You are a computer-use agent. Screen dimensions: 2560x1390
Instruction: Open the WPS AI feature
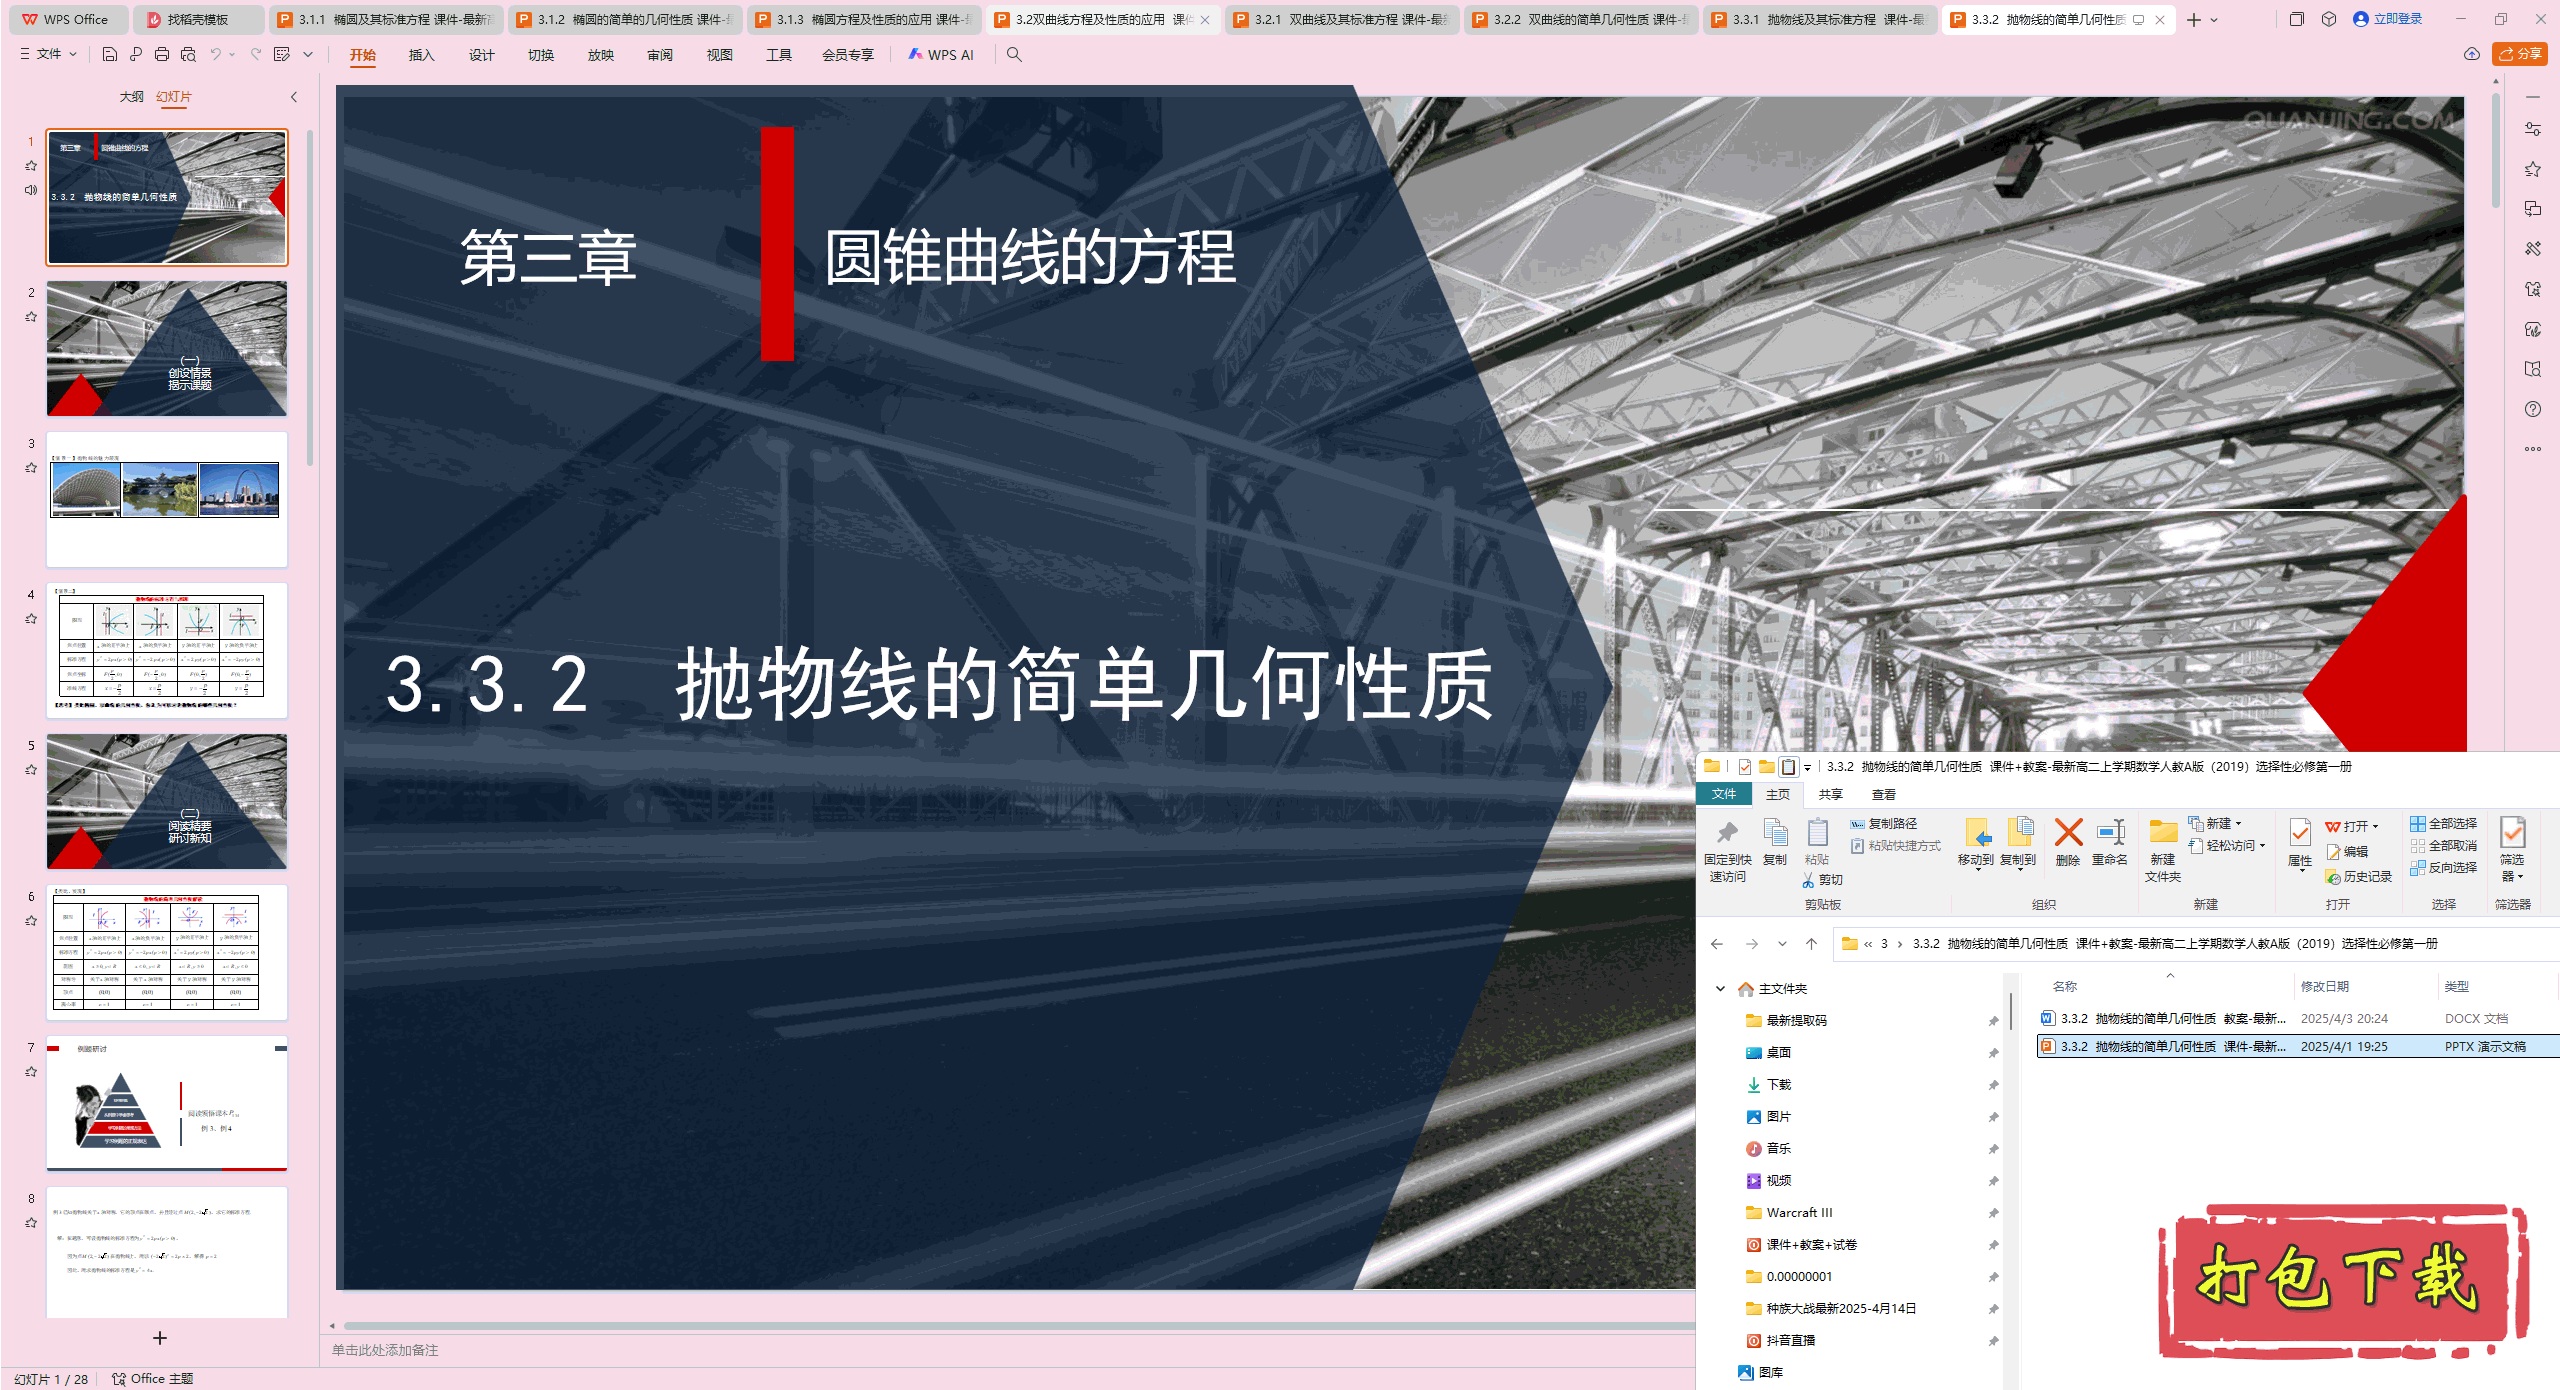pos(940,55)
